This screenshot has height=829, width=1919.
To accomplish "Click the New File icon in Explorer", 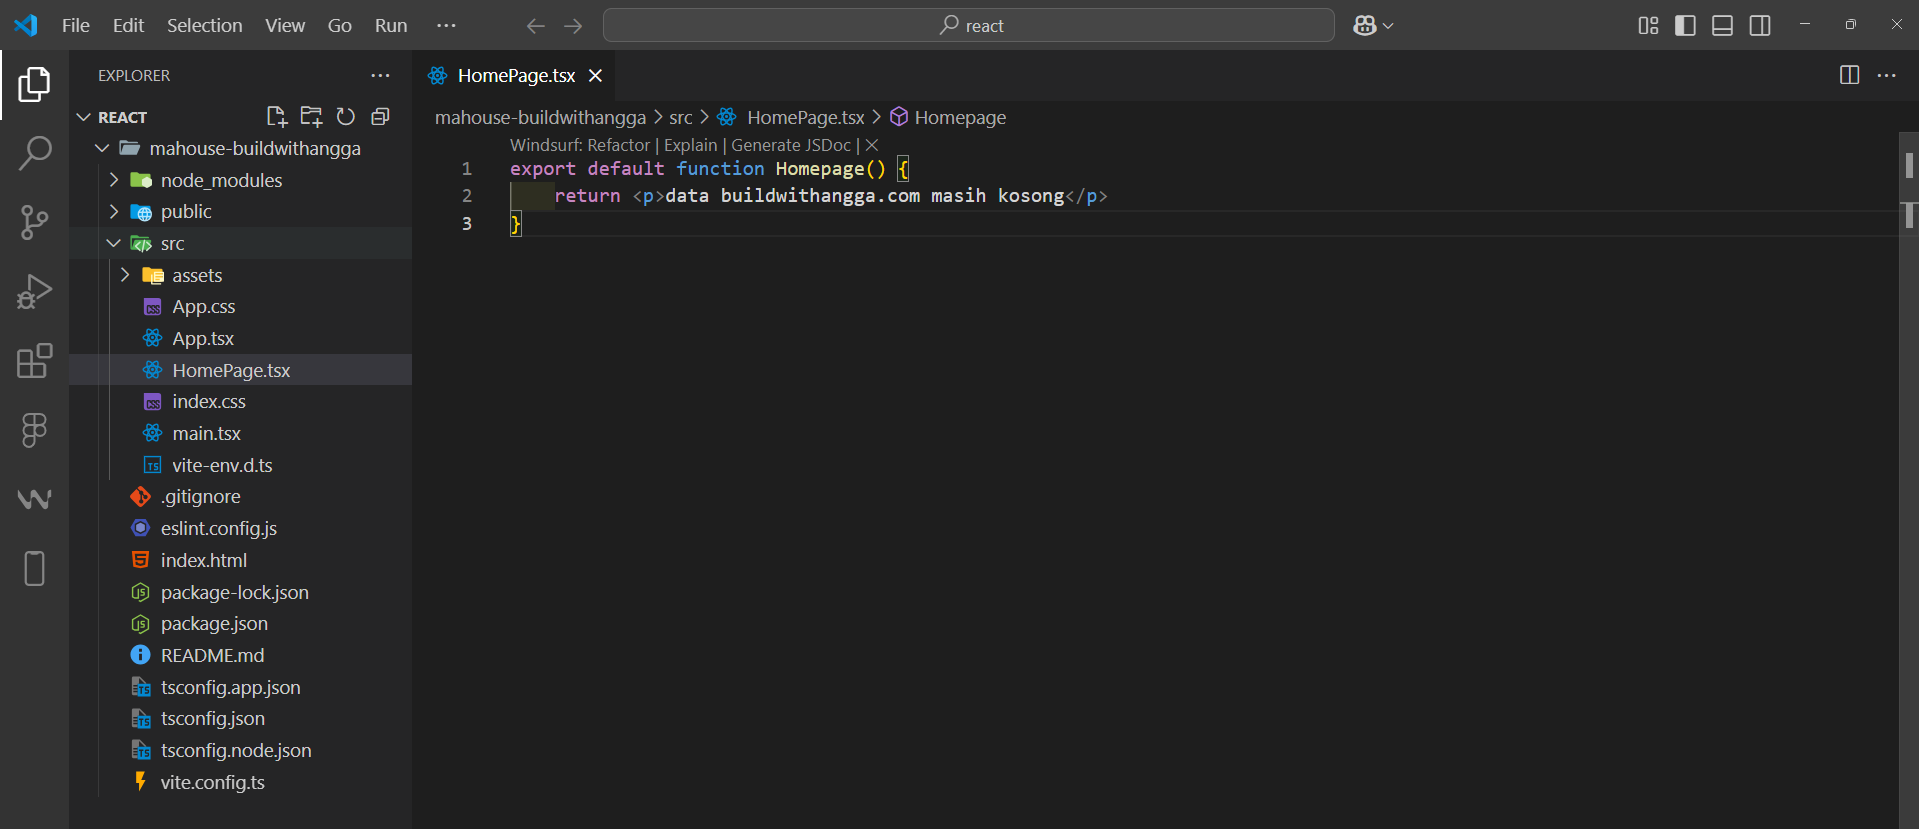I will tap(277, 117).
